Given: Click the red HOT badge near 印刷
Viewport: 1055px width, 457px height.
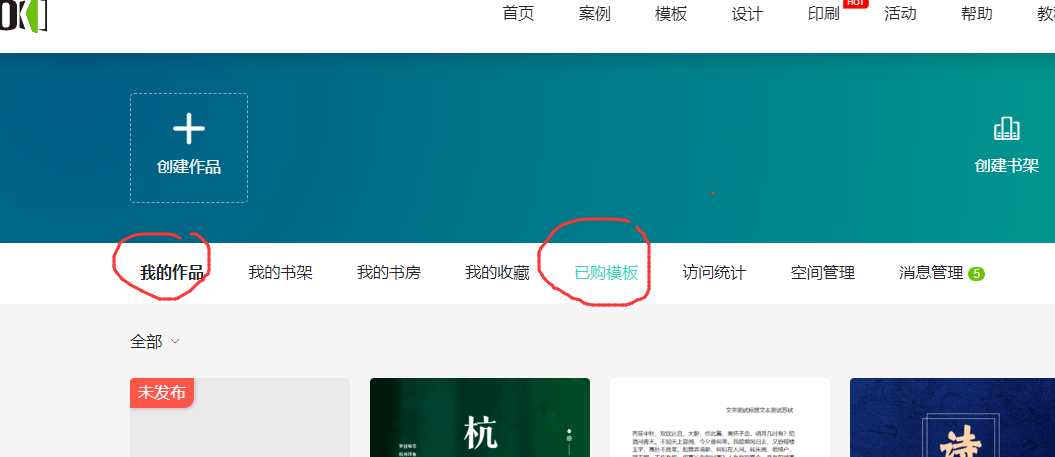Looking at the screenshot, I should 855,3.
